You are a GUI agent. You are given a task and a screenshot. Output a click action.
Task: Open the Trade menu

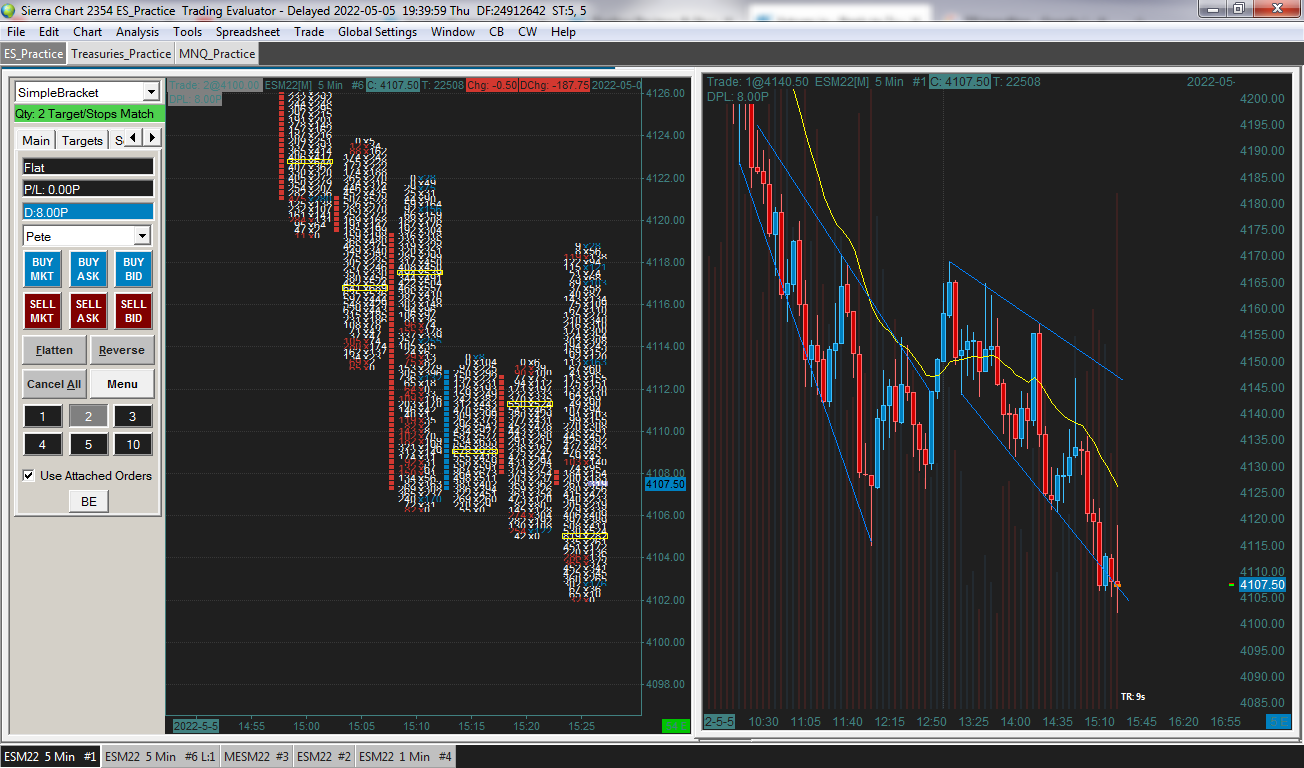(309, 32)
